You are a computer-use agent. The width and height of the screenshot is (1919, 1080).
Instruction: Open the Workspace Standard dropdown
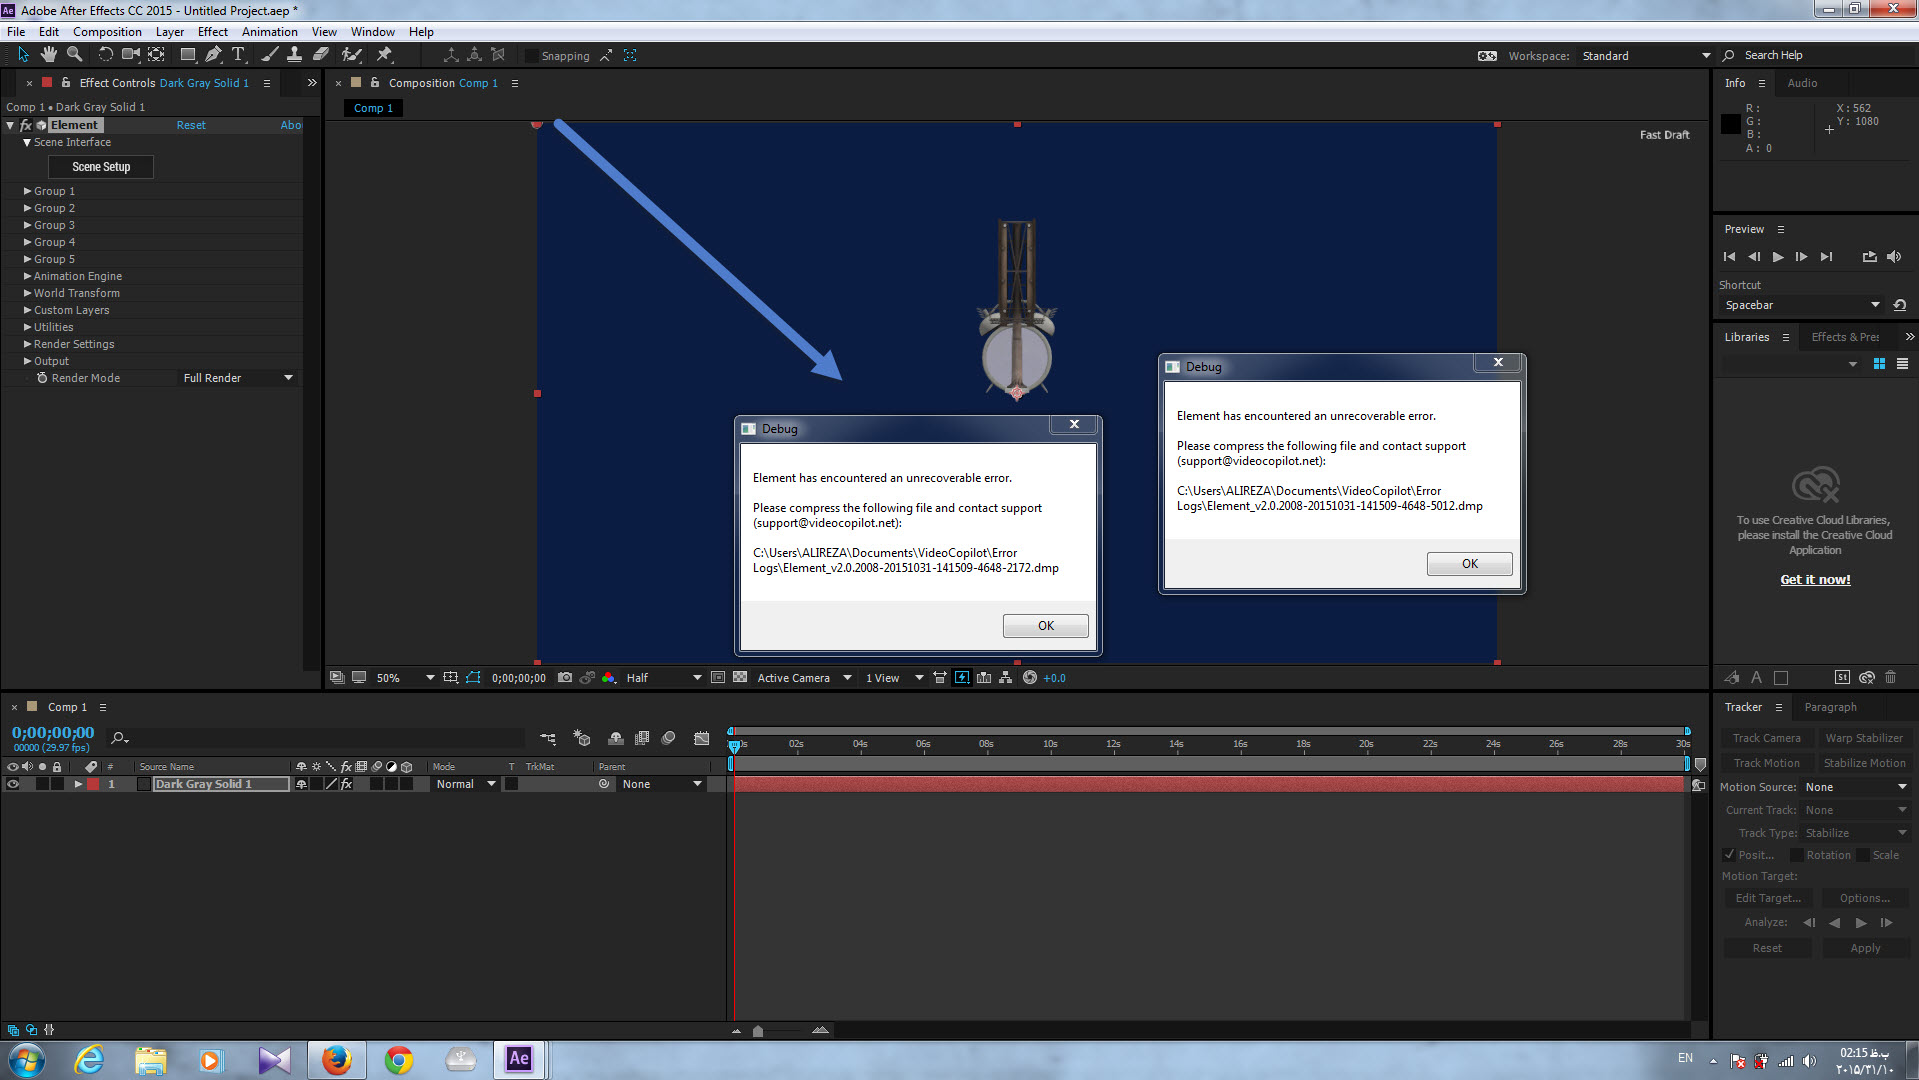tap(1645, 56)
